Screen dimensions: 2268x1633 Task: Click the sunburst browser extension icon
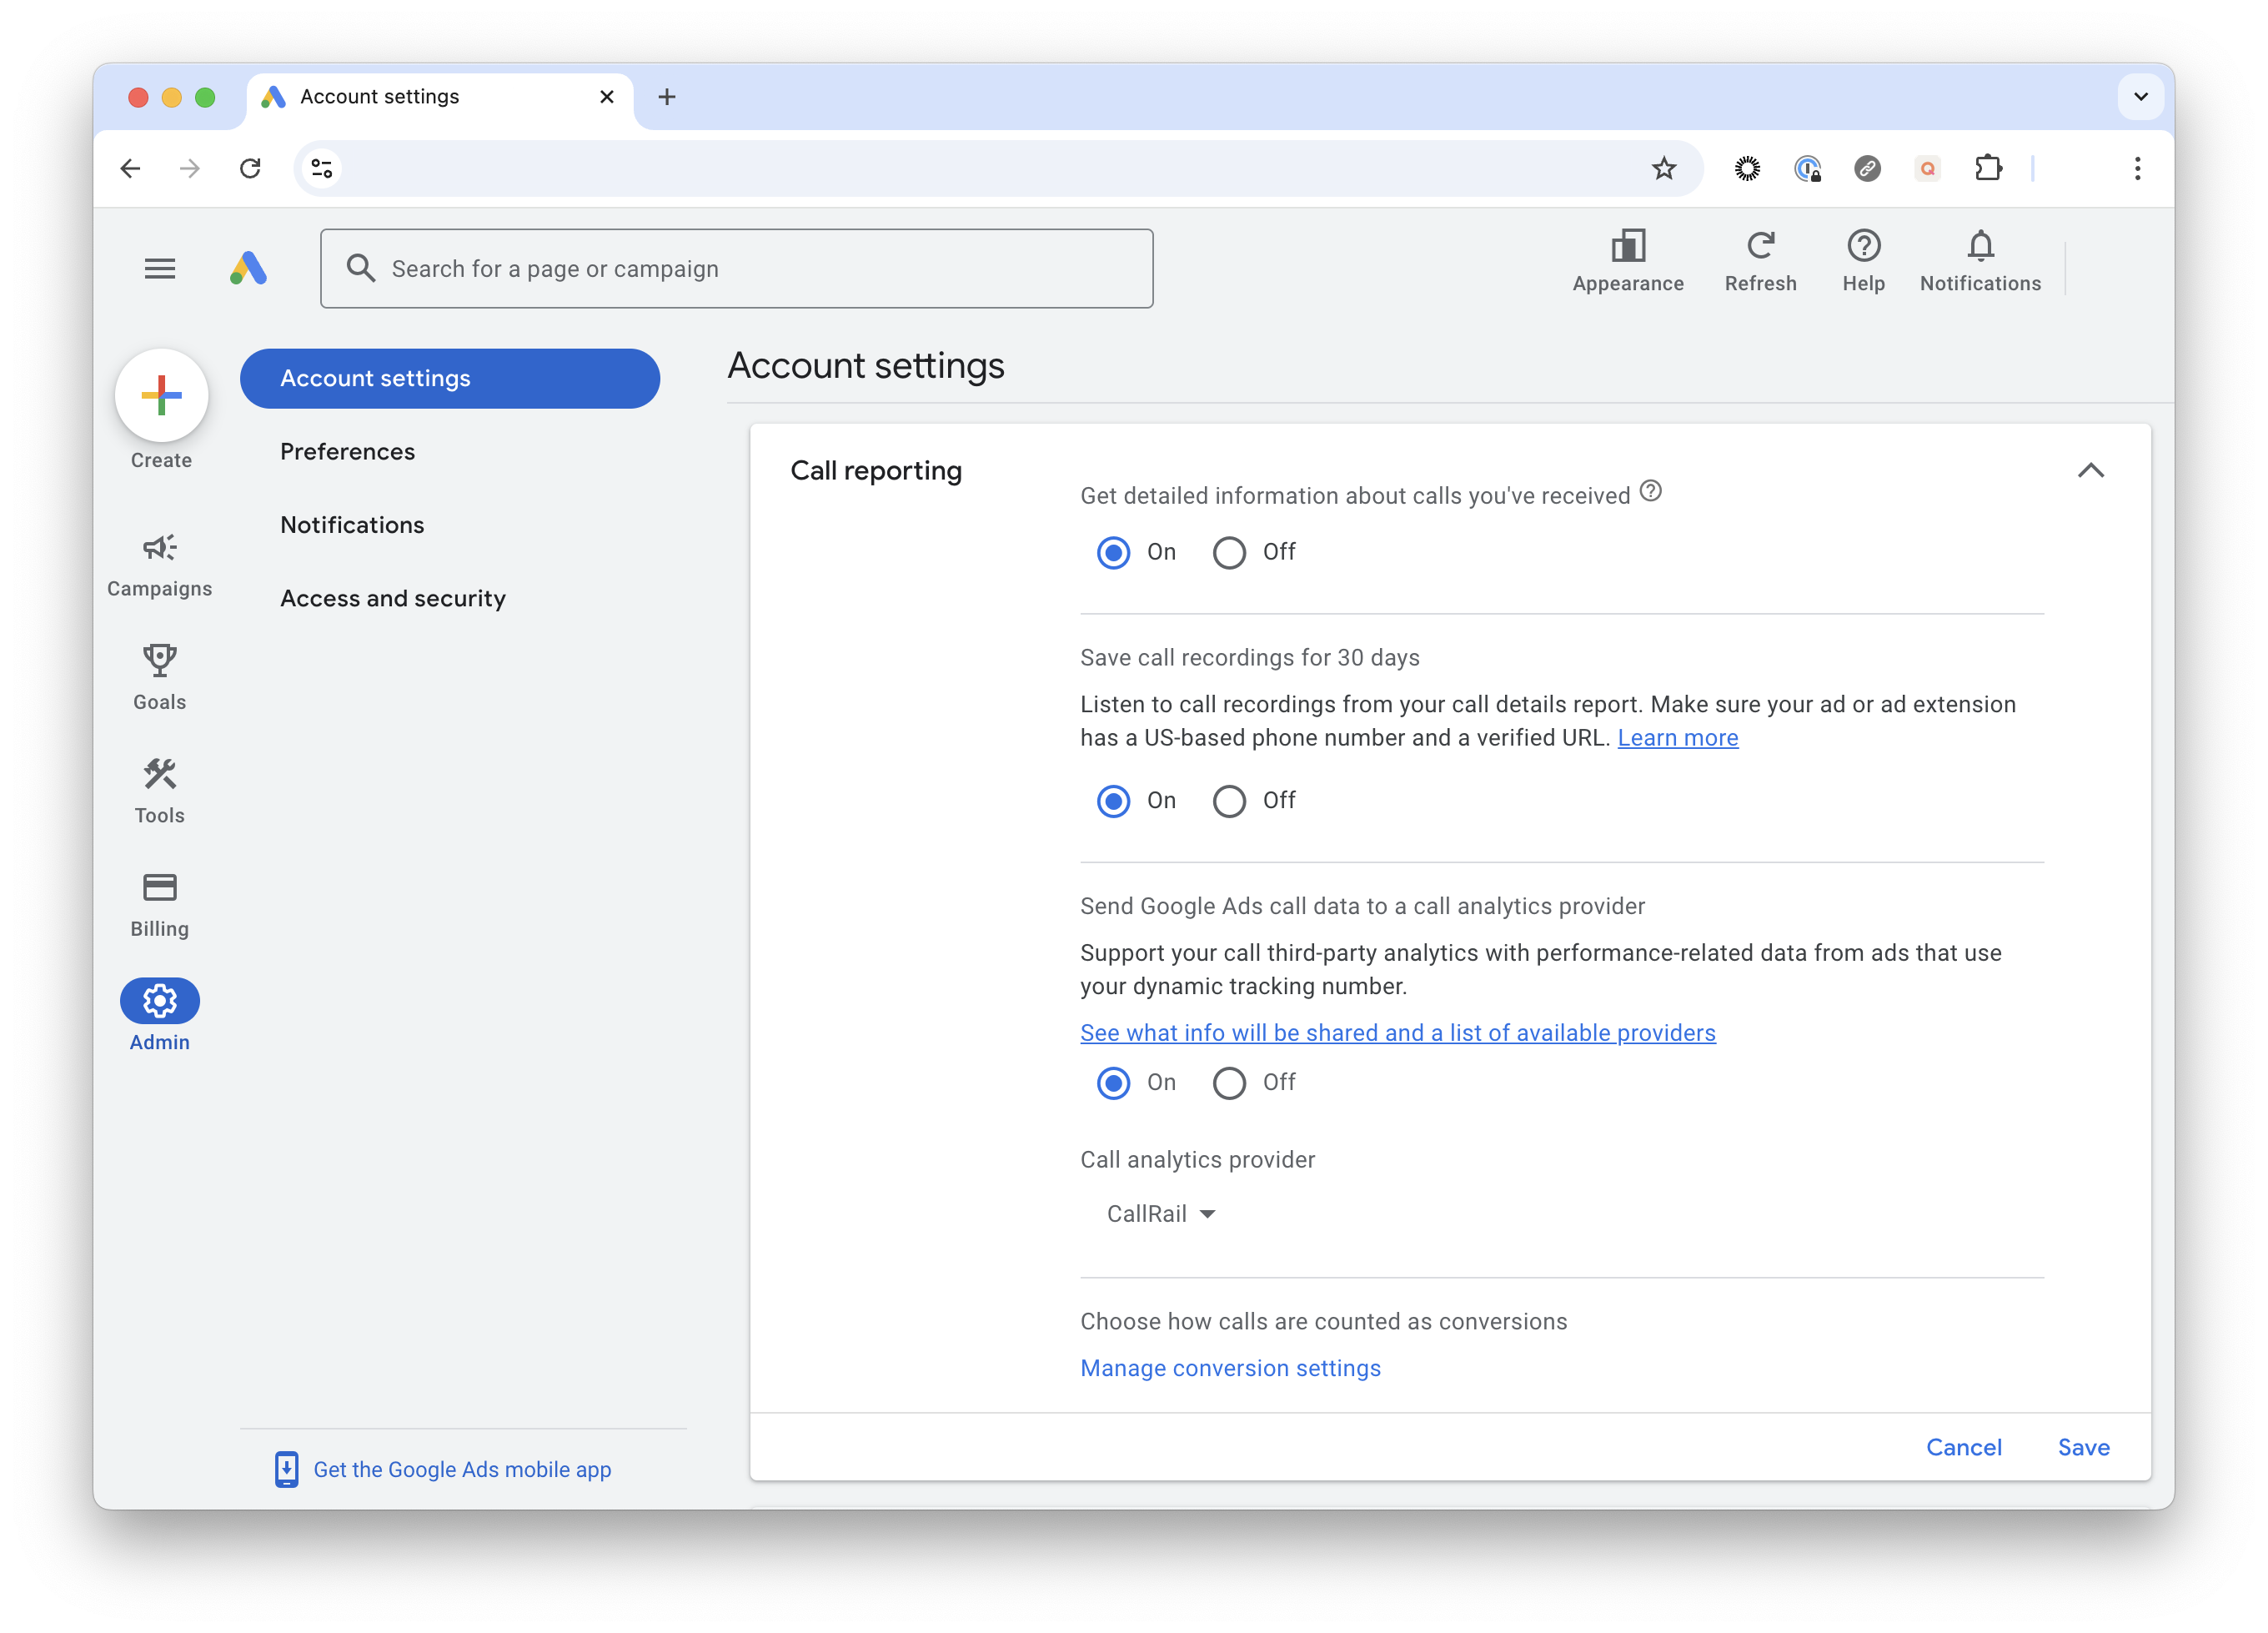pyautogui.click(x=1747, y=168)
